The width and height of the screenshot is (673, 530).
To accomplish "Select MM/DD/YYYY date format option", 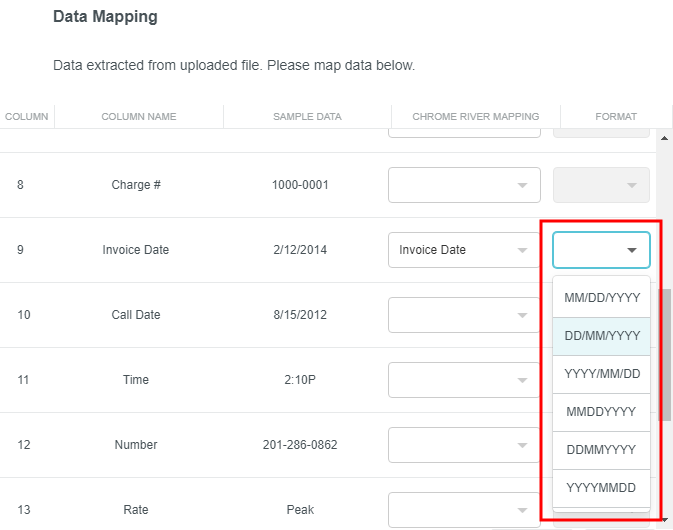I will (601, 297).
